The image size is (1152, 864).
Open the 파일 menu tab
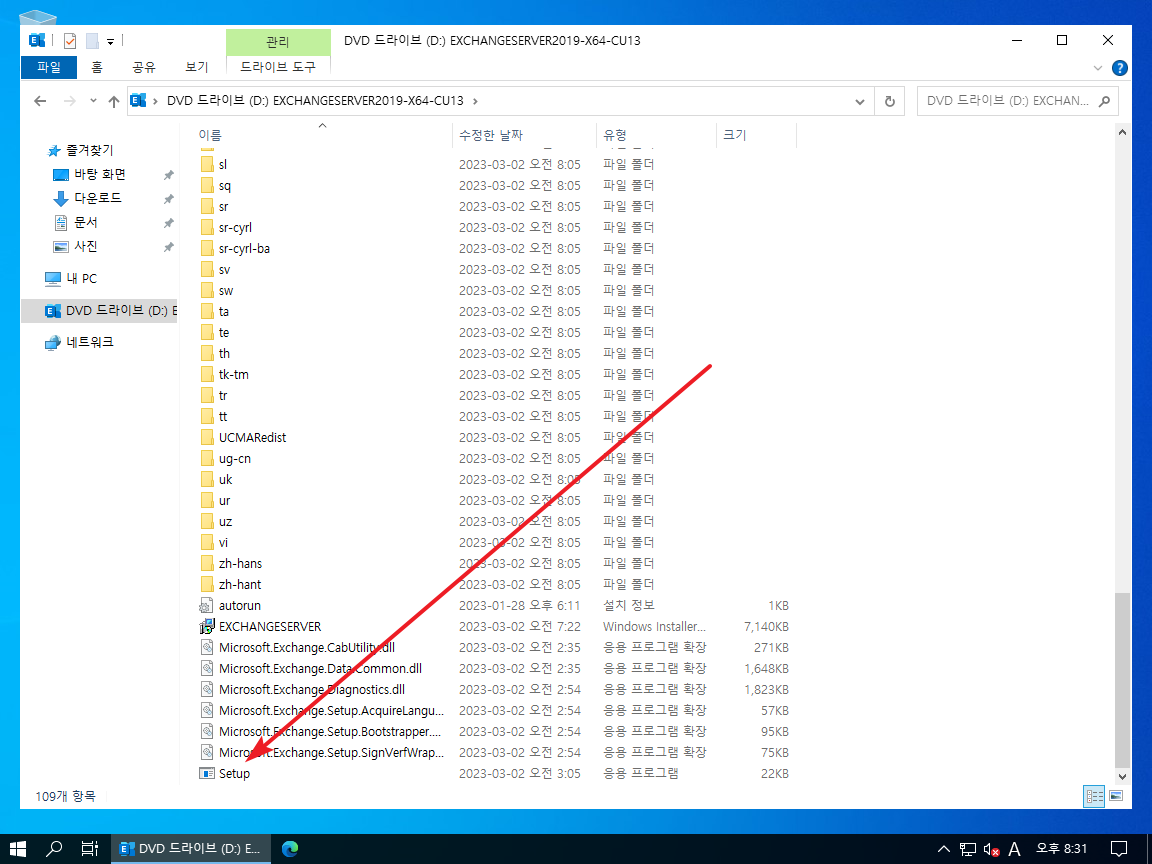[x=48, y=67]
